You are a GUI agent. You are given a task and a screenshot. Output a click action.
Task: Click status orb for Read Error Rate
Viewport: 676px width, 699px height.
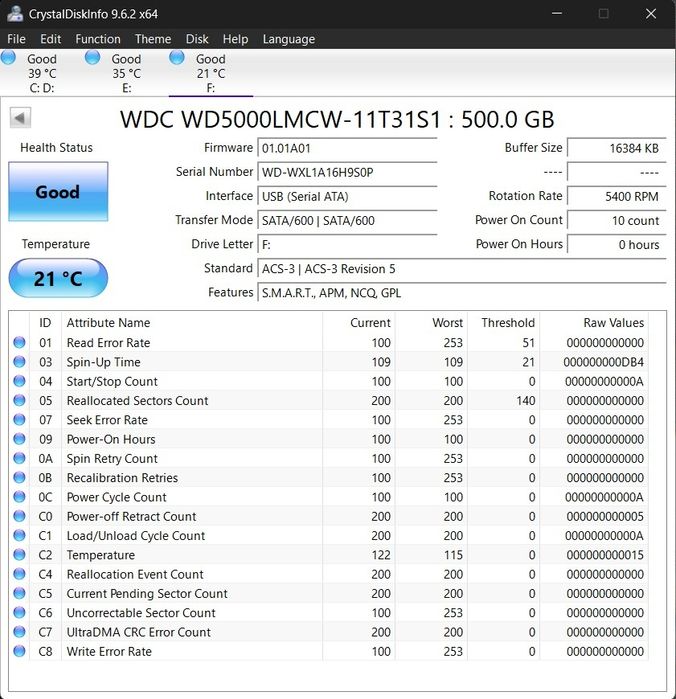(x=19, y=342)
